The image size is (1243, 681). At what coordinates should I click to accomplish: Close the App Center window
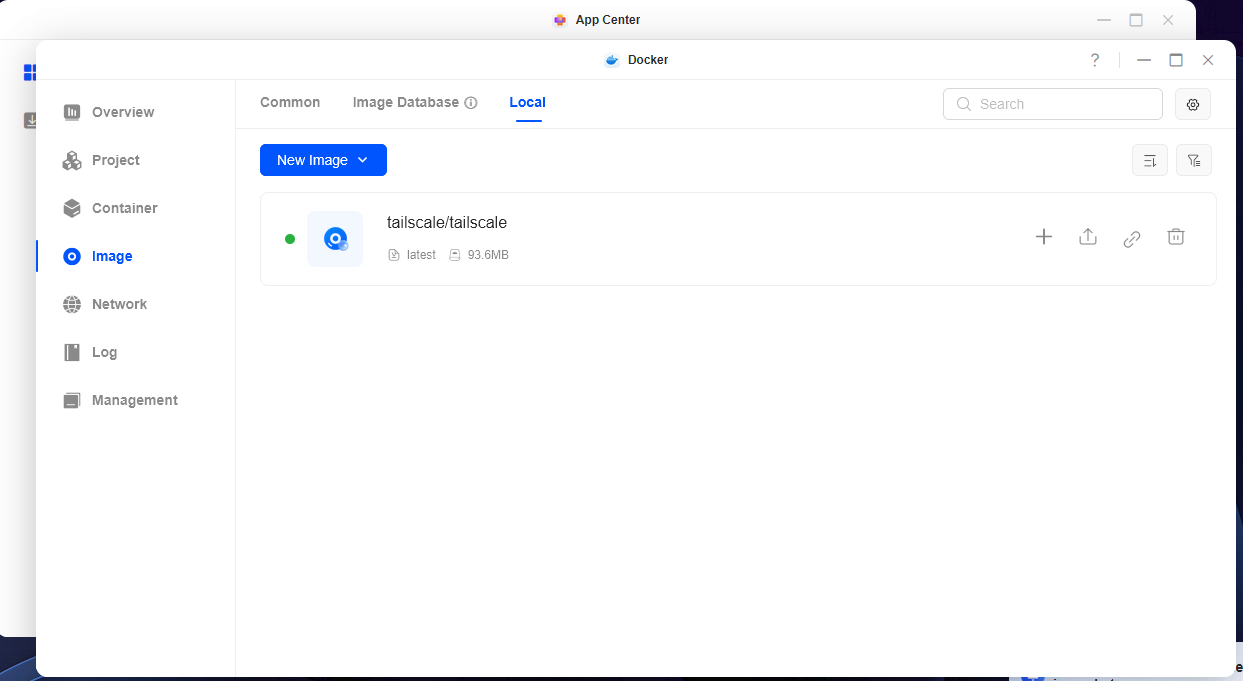click(1168, 20)
